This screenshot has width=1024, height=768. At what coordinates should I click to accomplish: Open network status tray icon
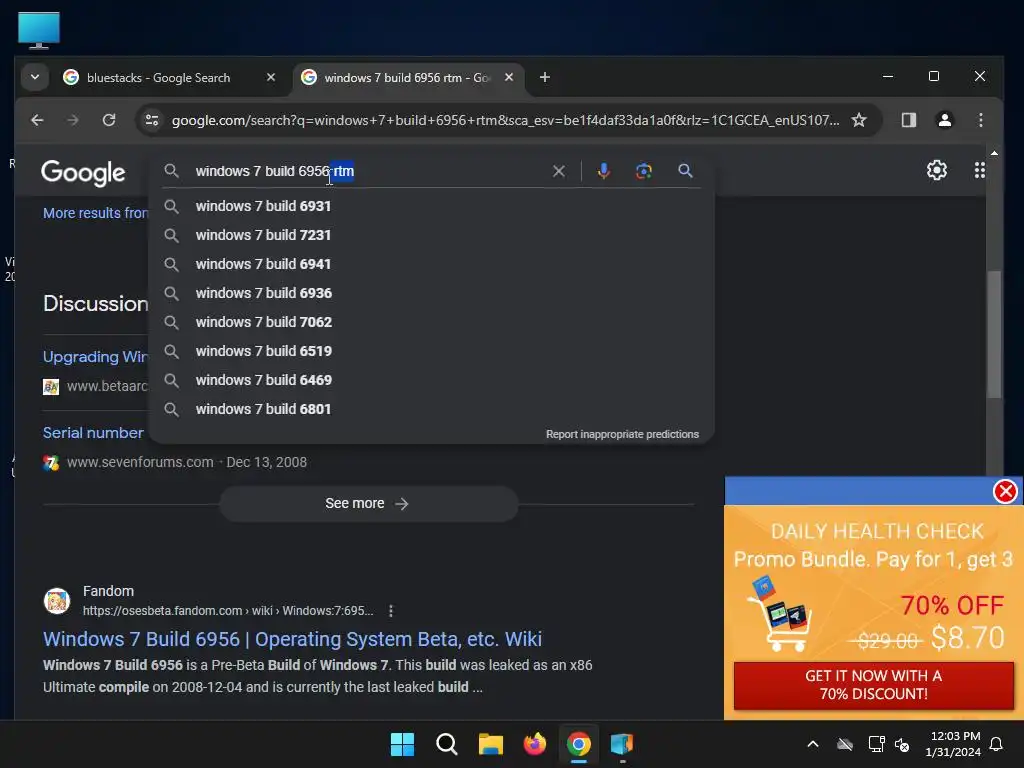point(876,744)
